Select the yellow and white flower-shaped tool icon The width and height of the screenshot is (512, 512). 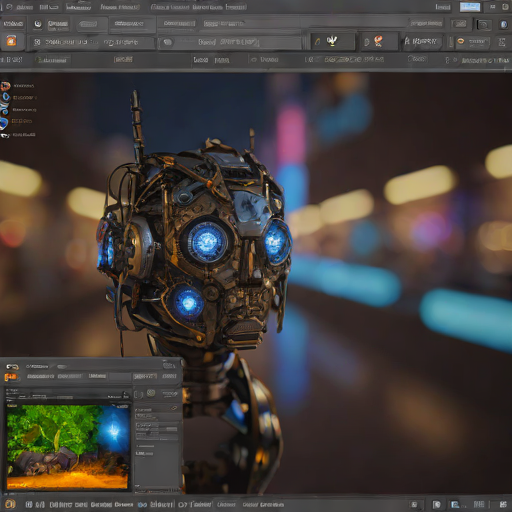332,41
